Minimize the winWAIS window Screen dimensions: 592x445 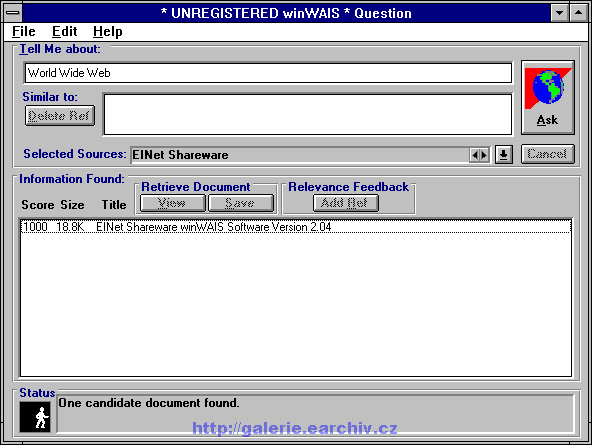click(x=560, y=13)
